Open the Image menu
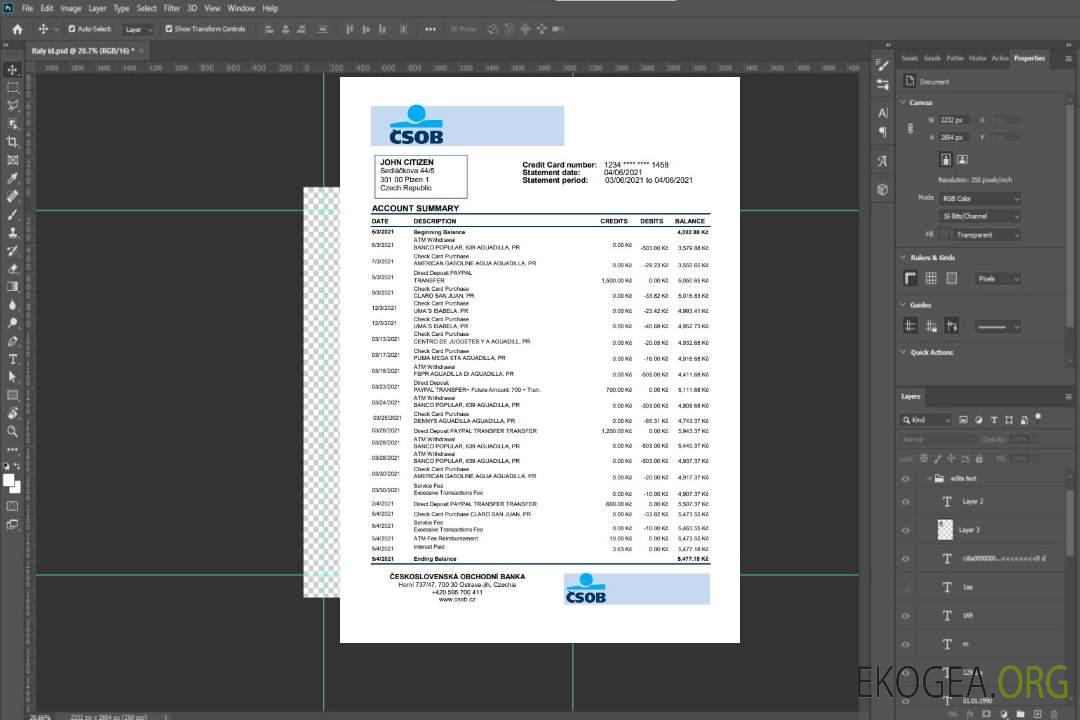 click(70, 8)
